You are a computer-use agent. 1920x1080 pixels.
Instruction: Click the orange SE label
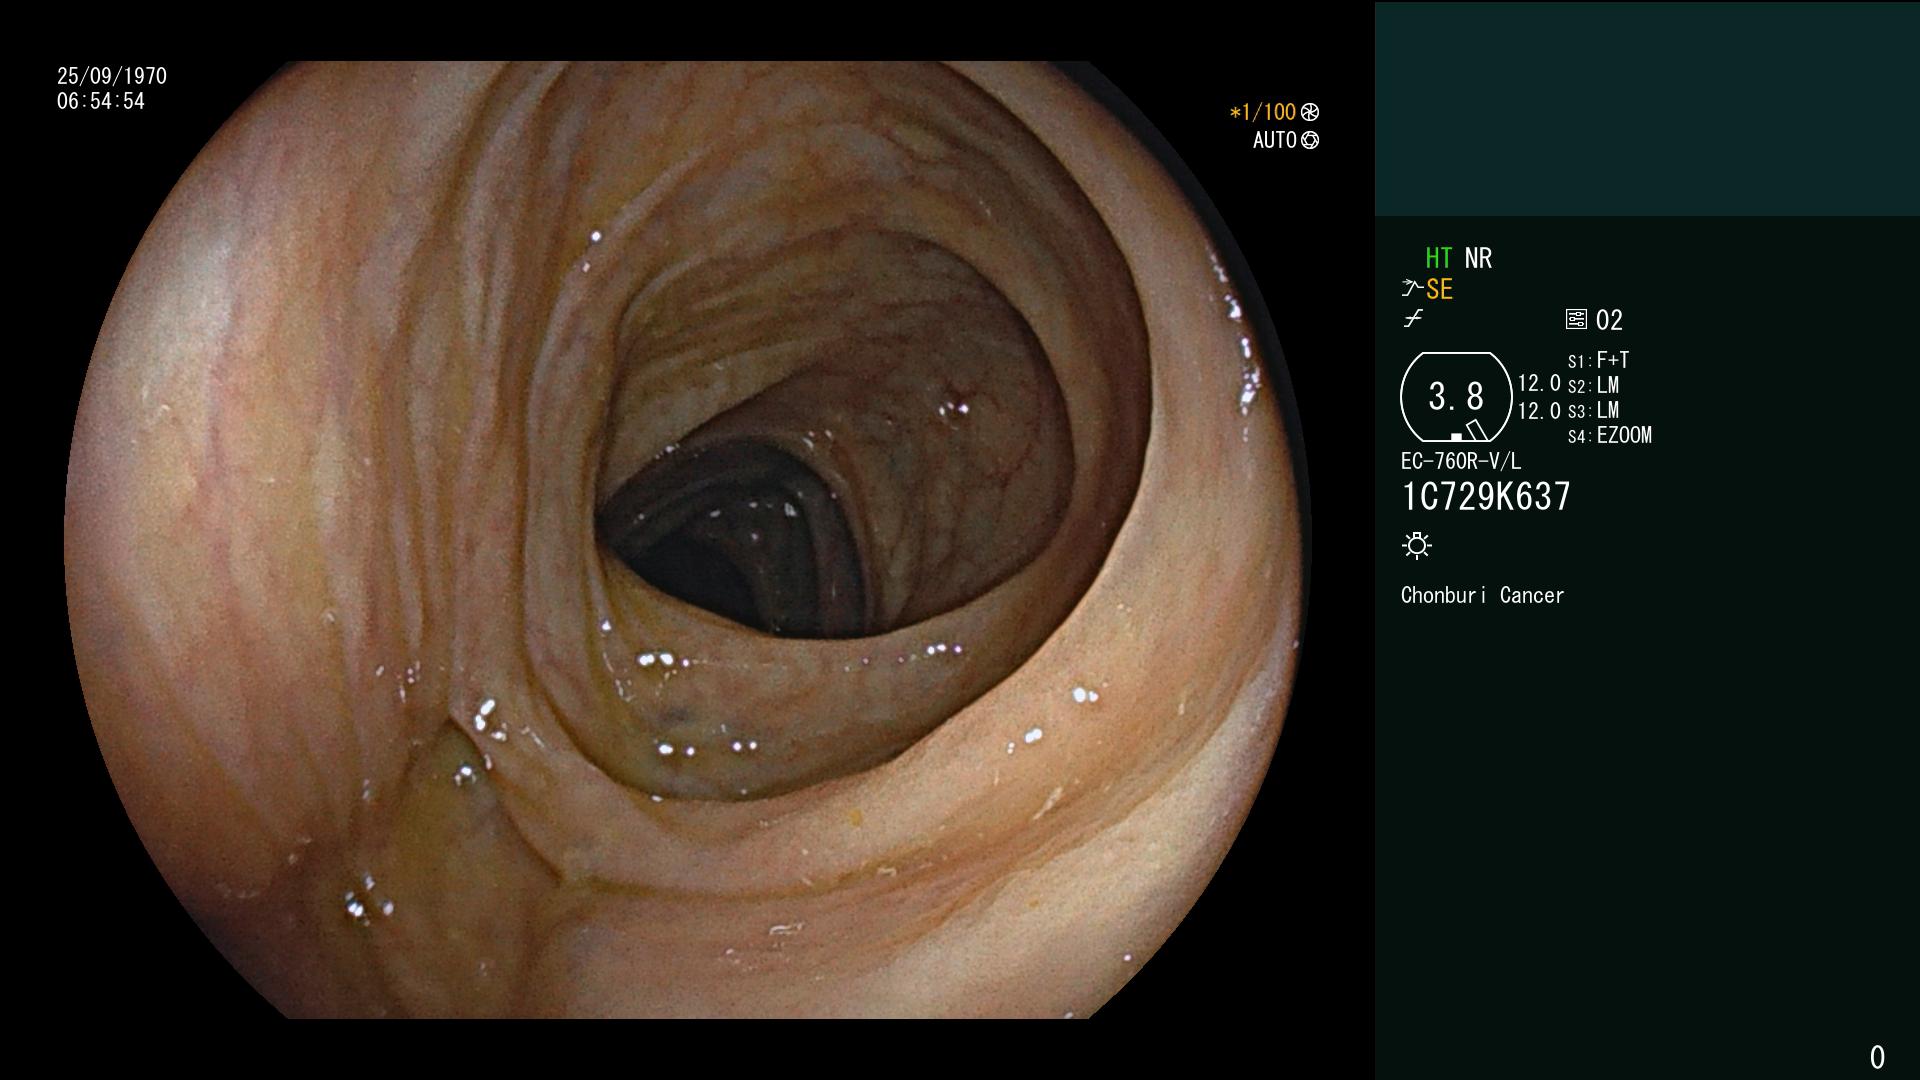pos(1439,289)
